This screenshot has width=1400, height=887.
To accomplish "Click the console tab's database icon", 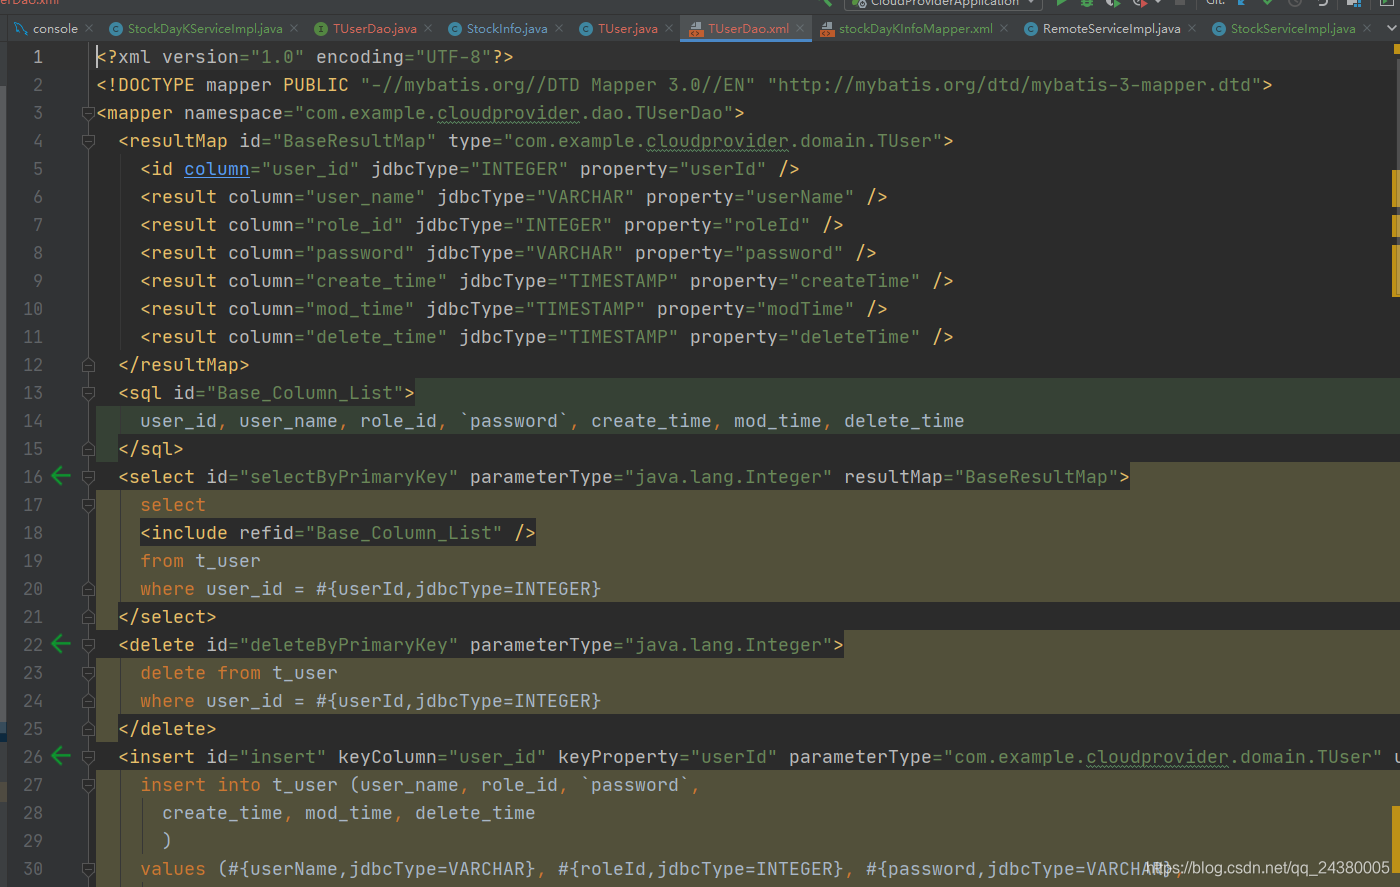I will tap(21, 28).
